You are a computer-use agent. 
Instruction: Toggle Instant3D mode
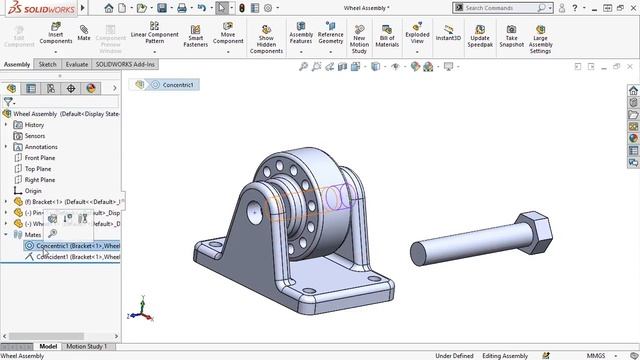pos(448,33)
